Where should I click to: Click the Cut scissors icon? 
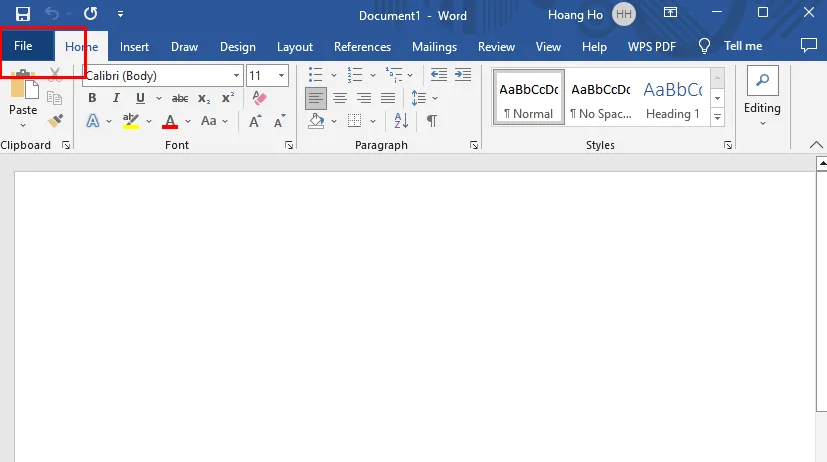(x=55, y=75)
